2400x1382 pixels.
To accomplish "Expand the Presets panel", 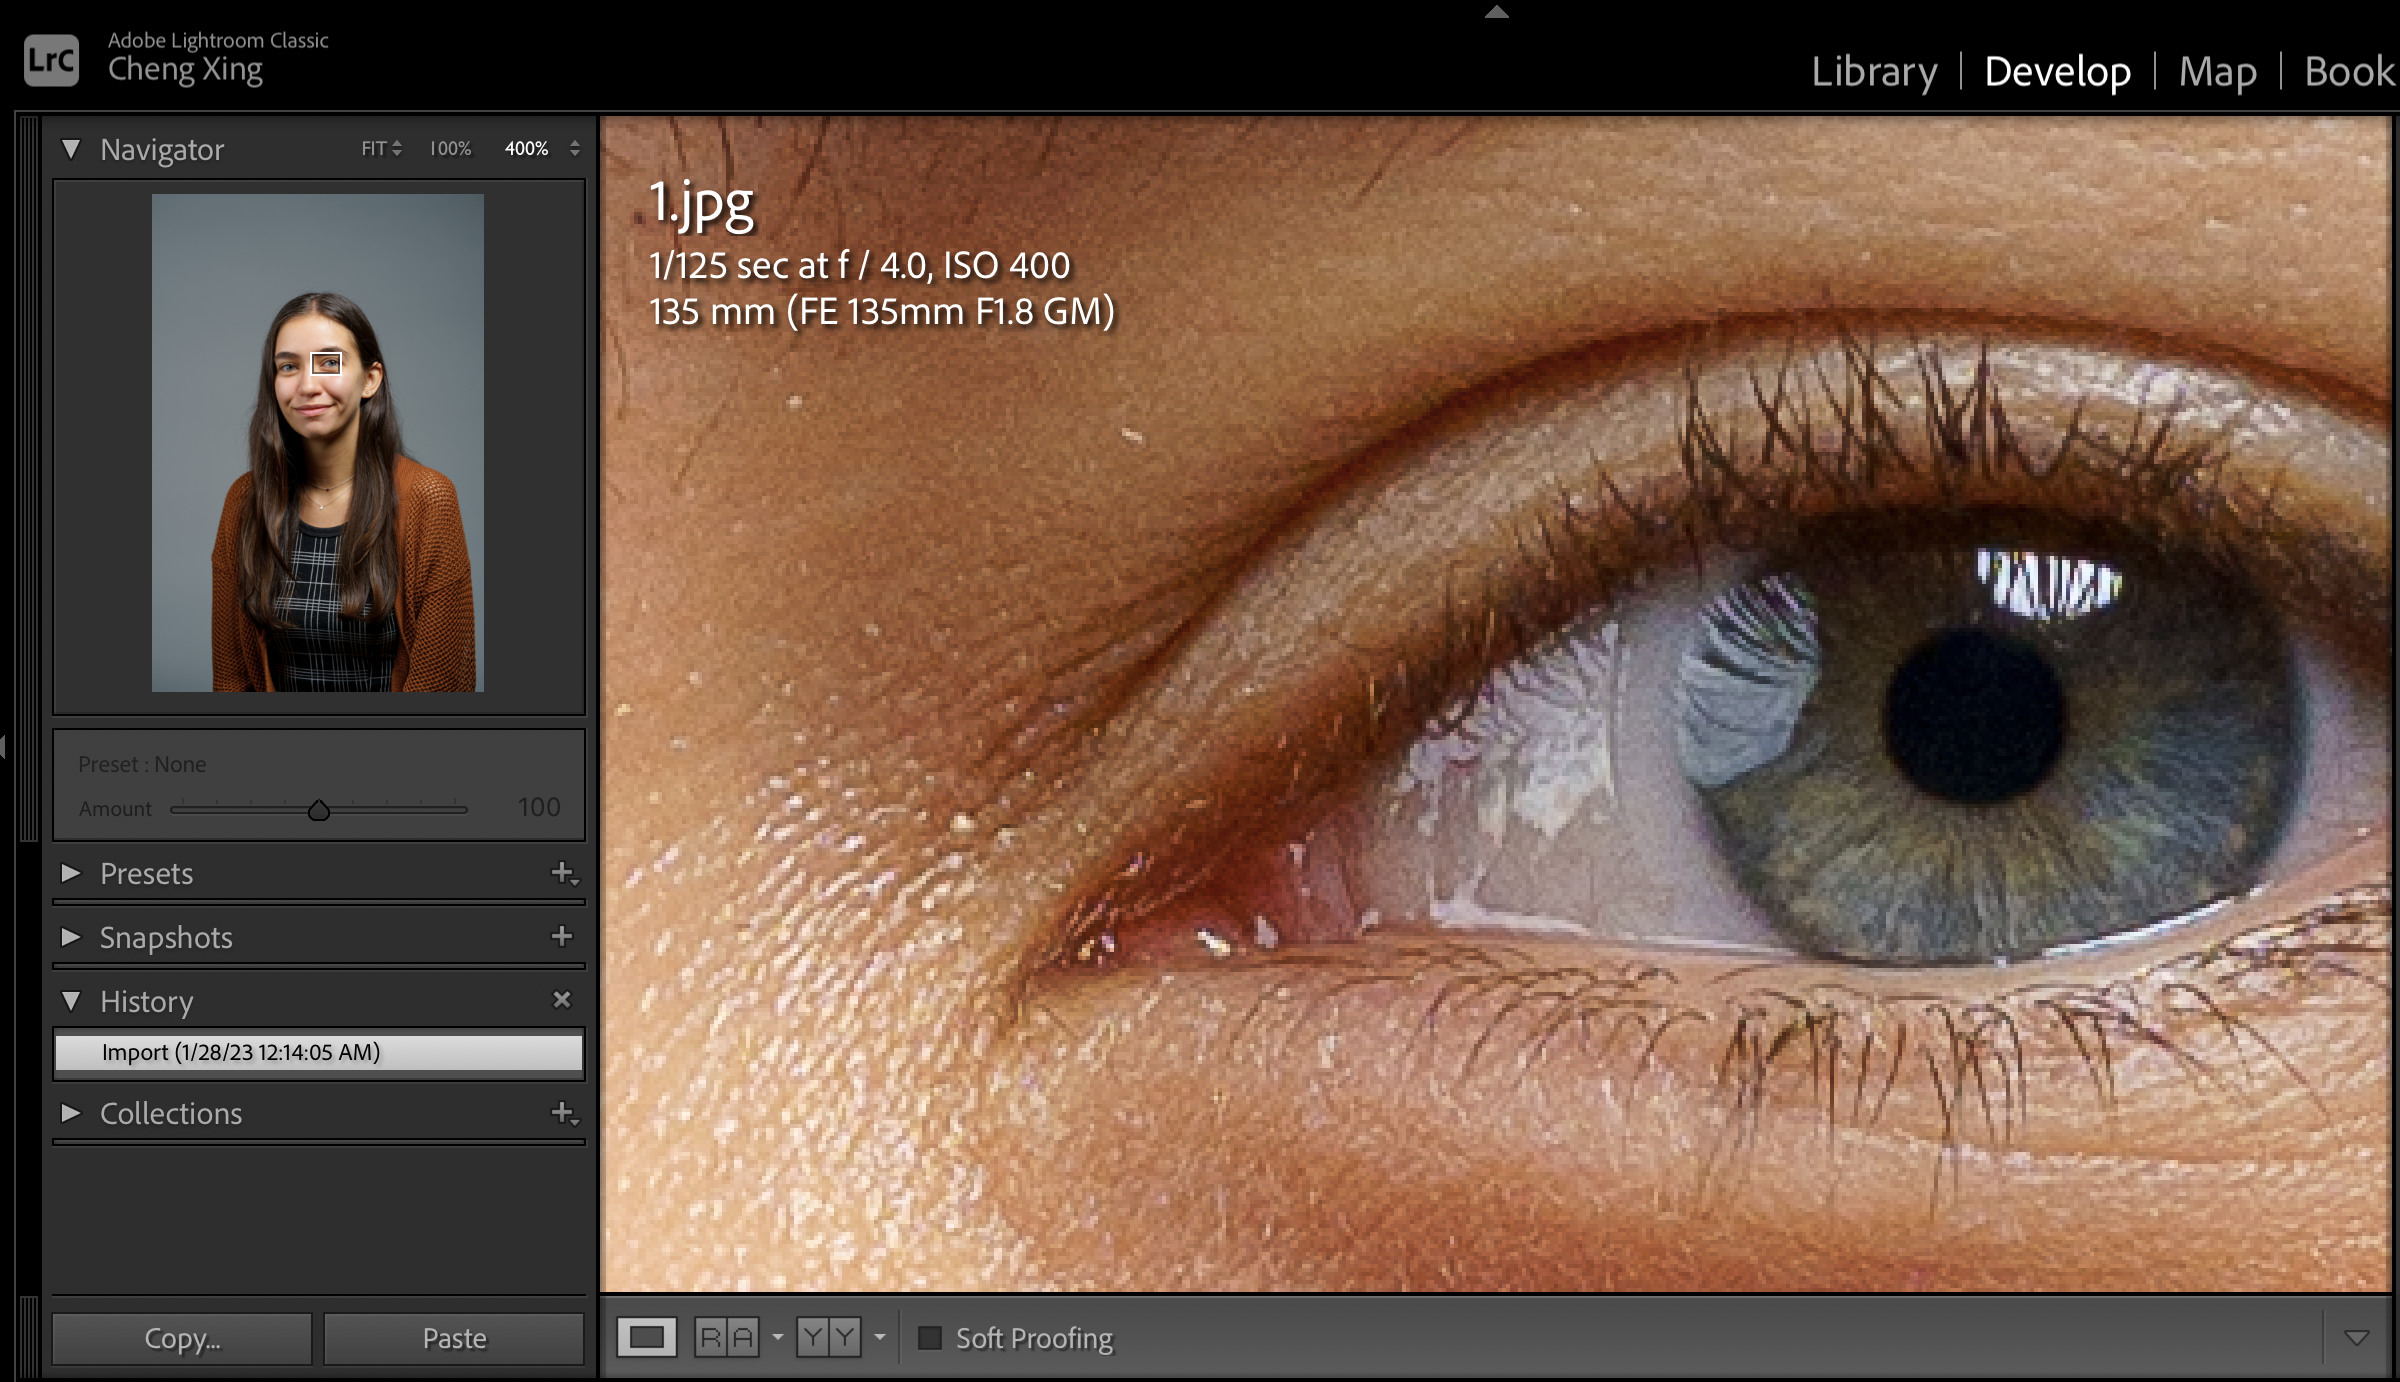I will click(x=71, y=873).
